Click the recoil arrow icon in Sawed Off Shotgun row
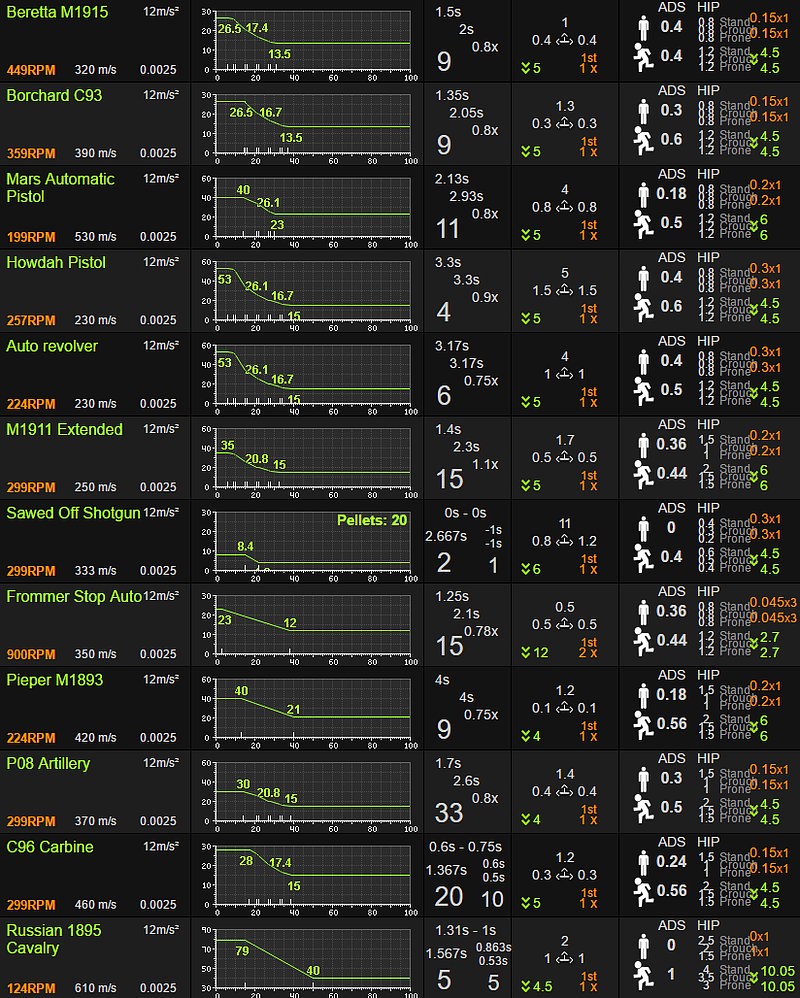The width and height of the screenshot is (800, 998). (565, 541)
